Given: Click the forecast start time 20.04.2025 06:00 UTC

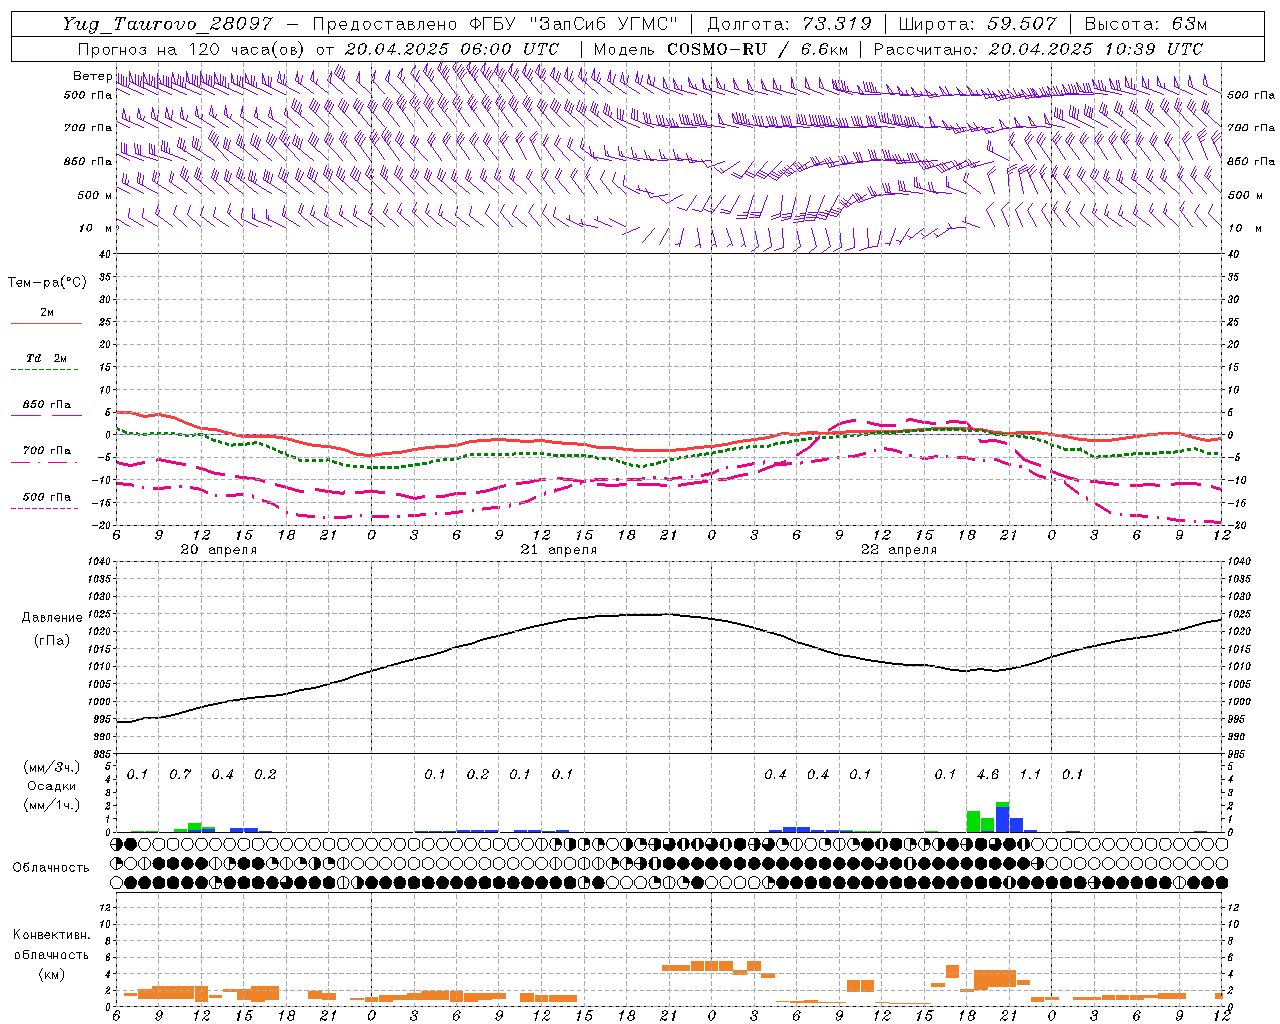Looking at the screenshot, I should (452, 49).
